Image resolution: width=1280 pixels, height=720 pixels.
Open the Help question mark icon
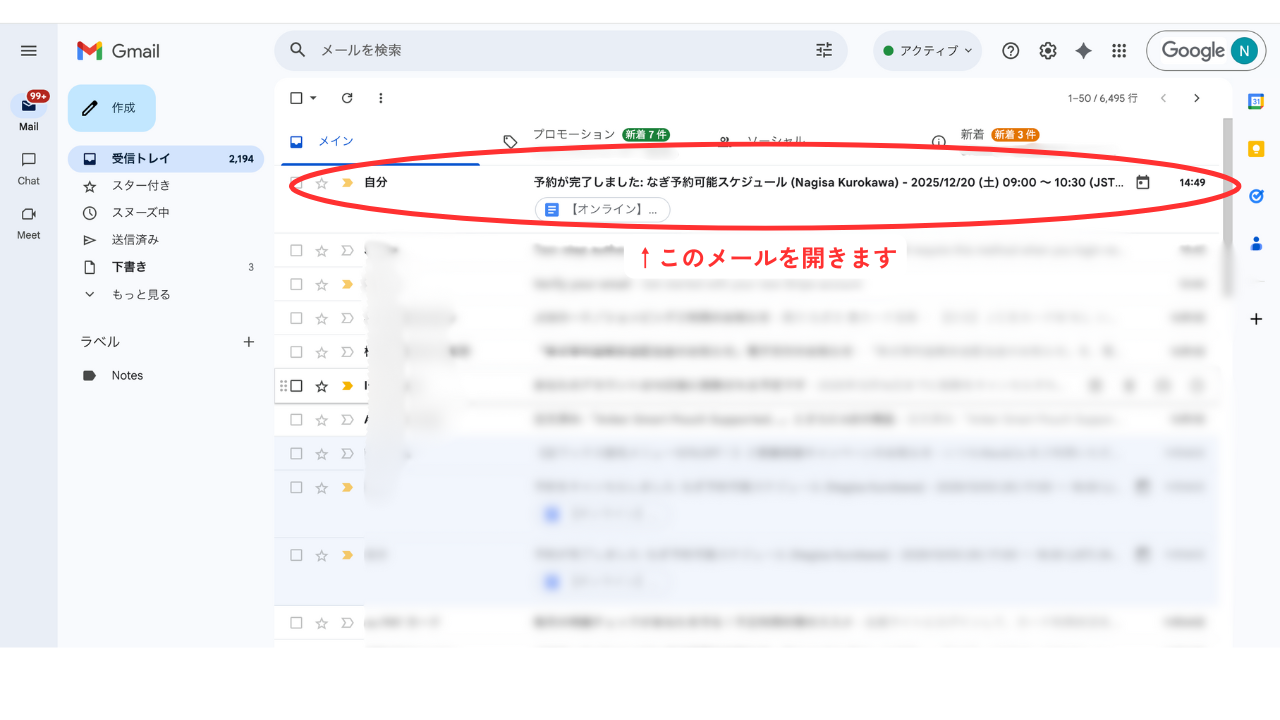(1010, 51)
